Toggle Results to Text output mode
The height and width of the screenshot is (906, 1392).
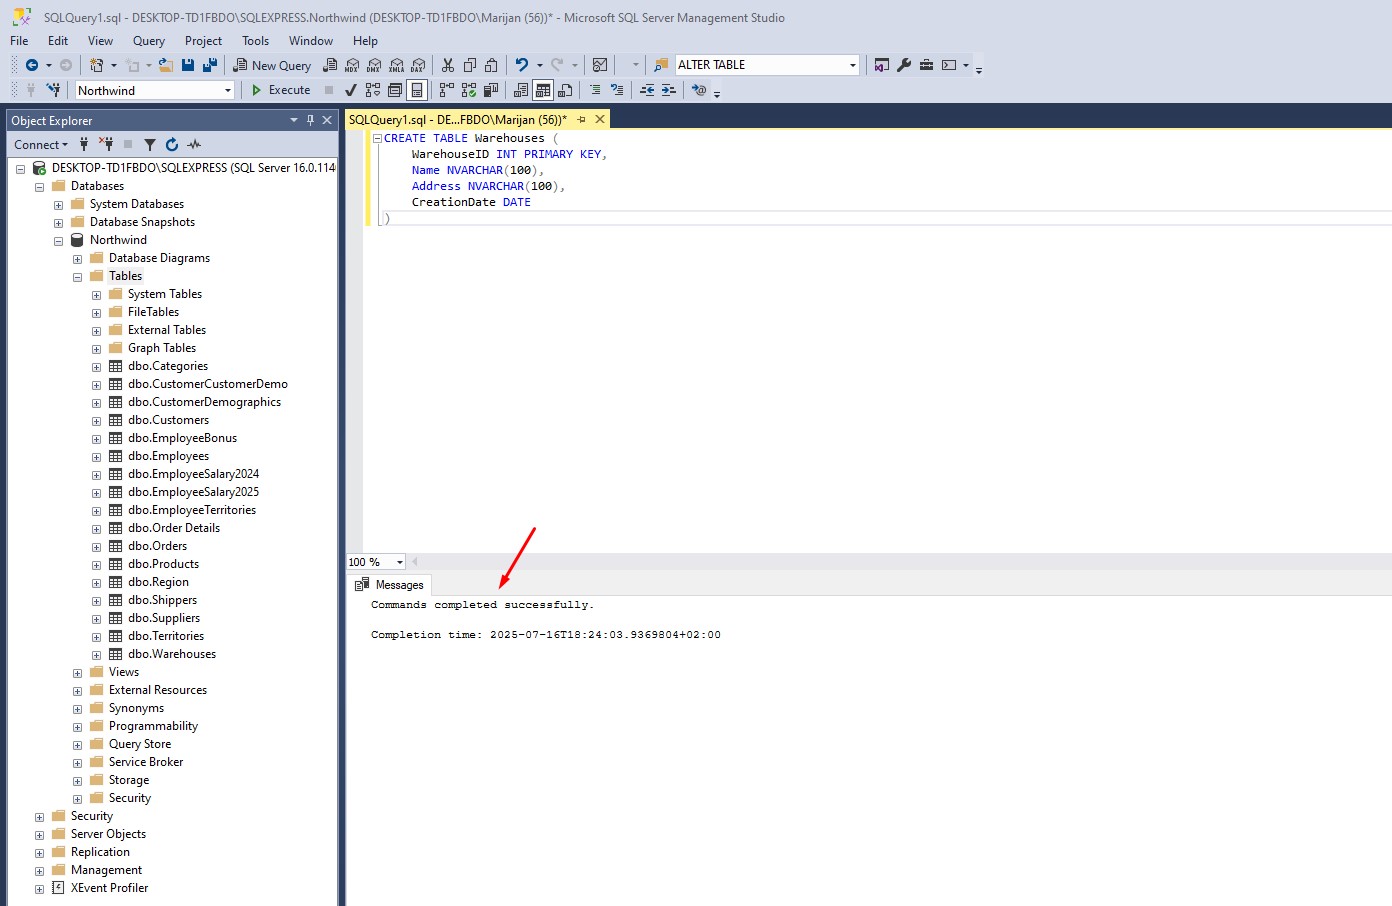coord(521,90)
